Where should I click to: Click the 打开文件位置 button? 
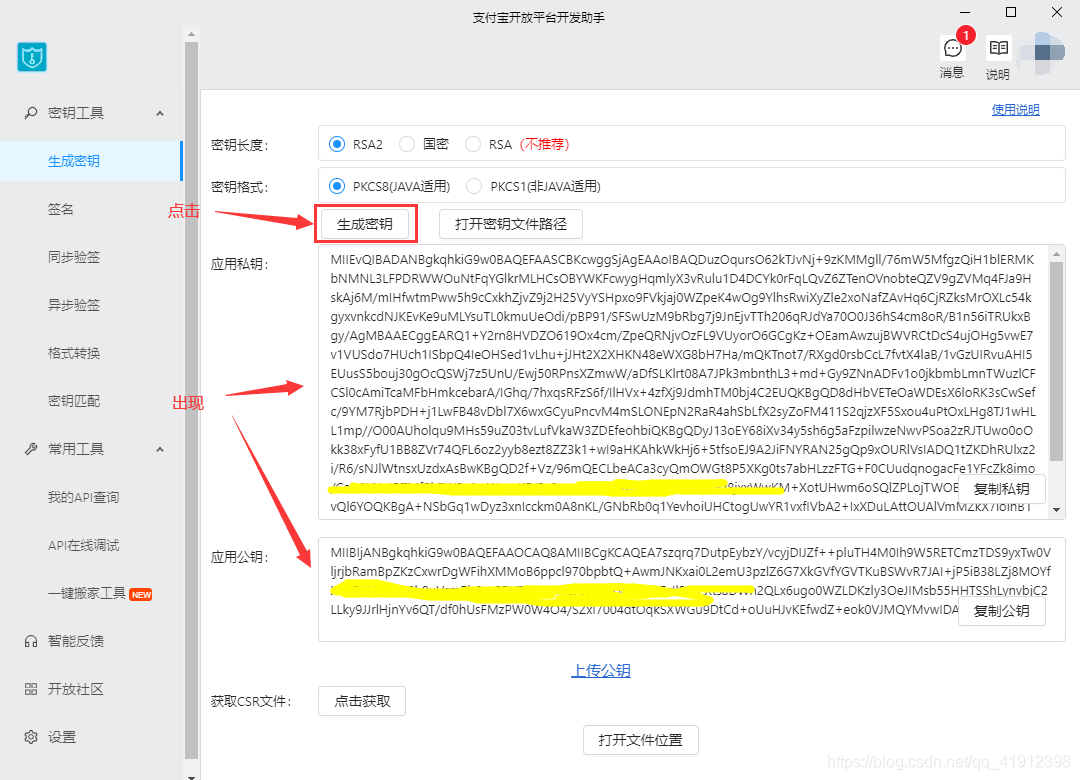click(641, 740)
